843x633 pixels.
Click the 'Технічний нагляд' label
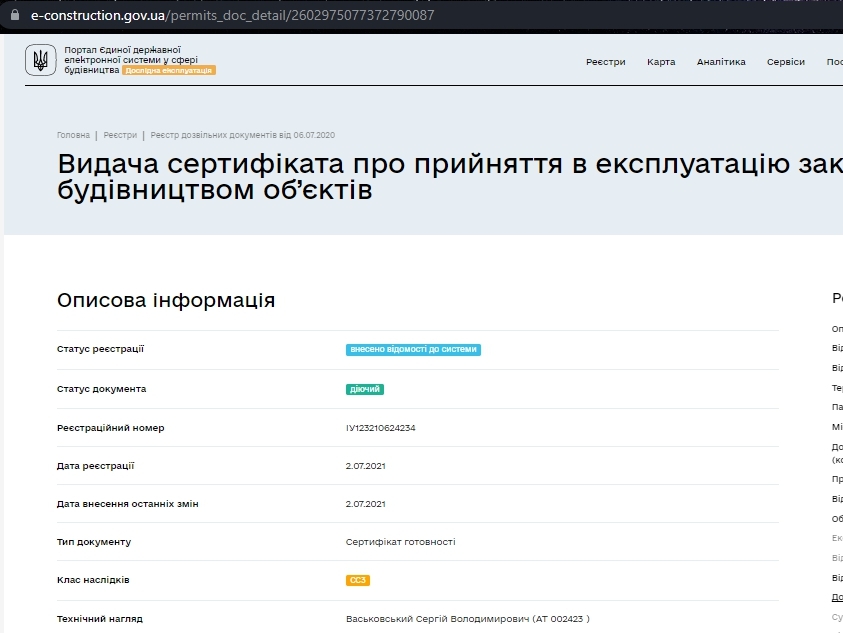[100, 619]
